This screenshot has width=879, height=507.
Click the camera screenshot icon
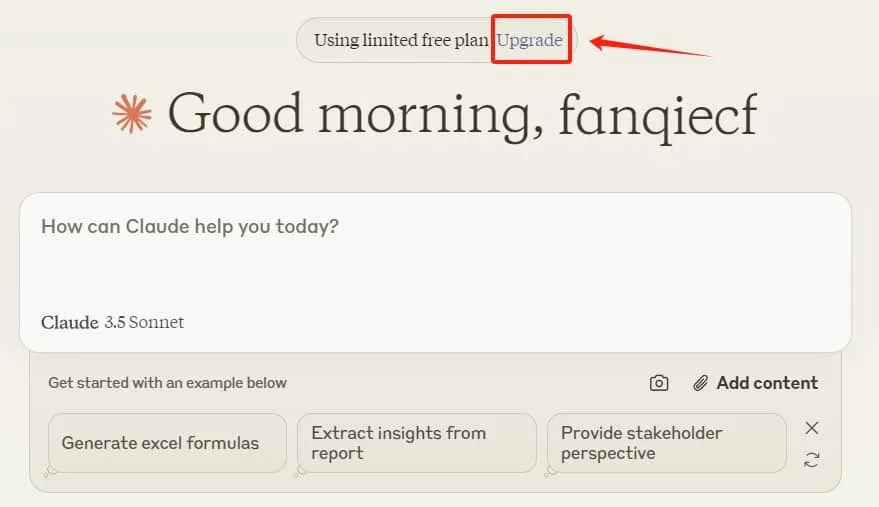659,383
